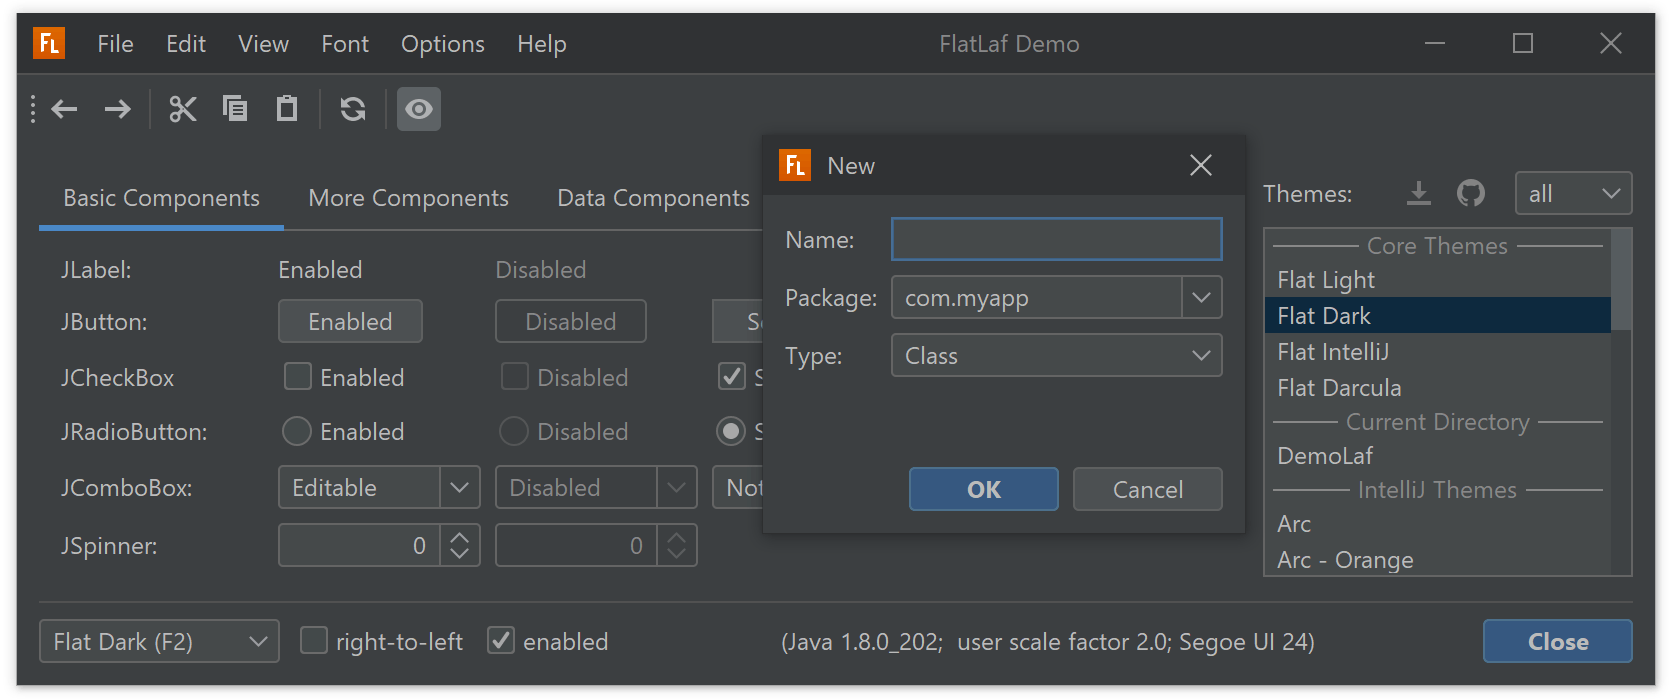Screen dimensions: 1670x700
Task: Toggle the eye show toolbar button
Action: tap(419, 109)
